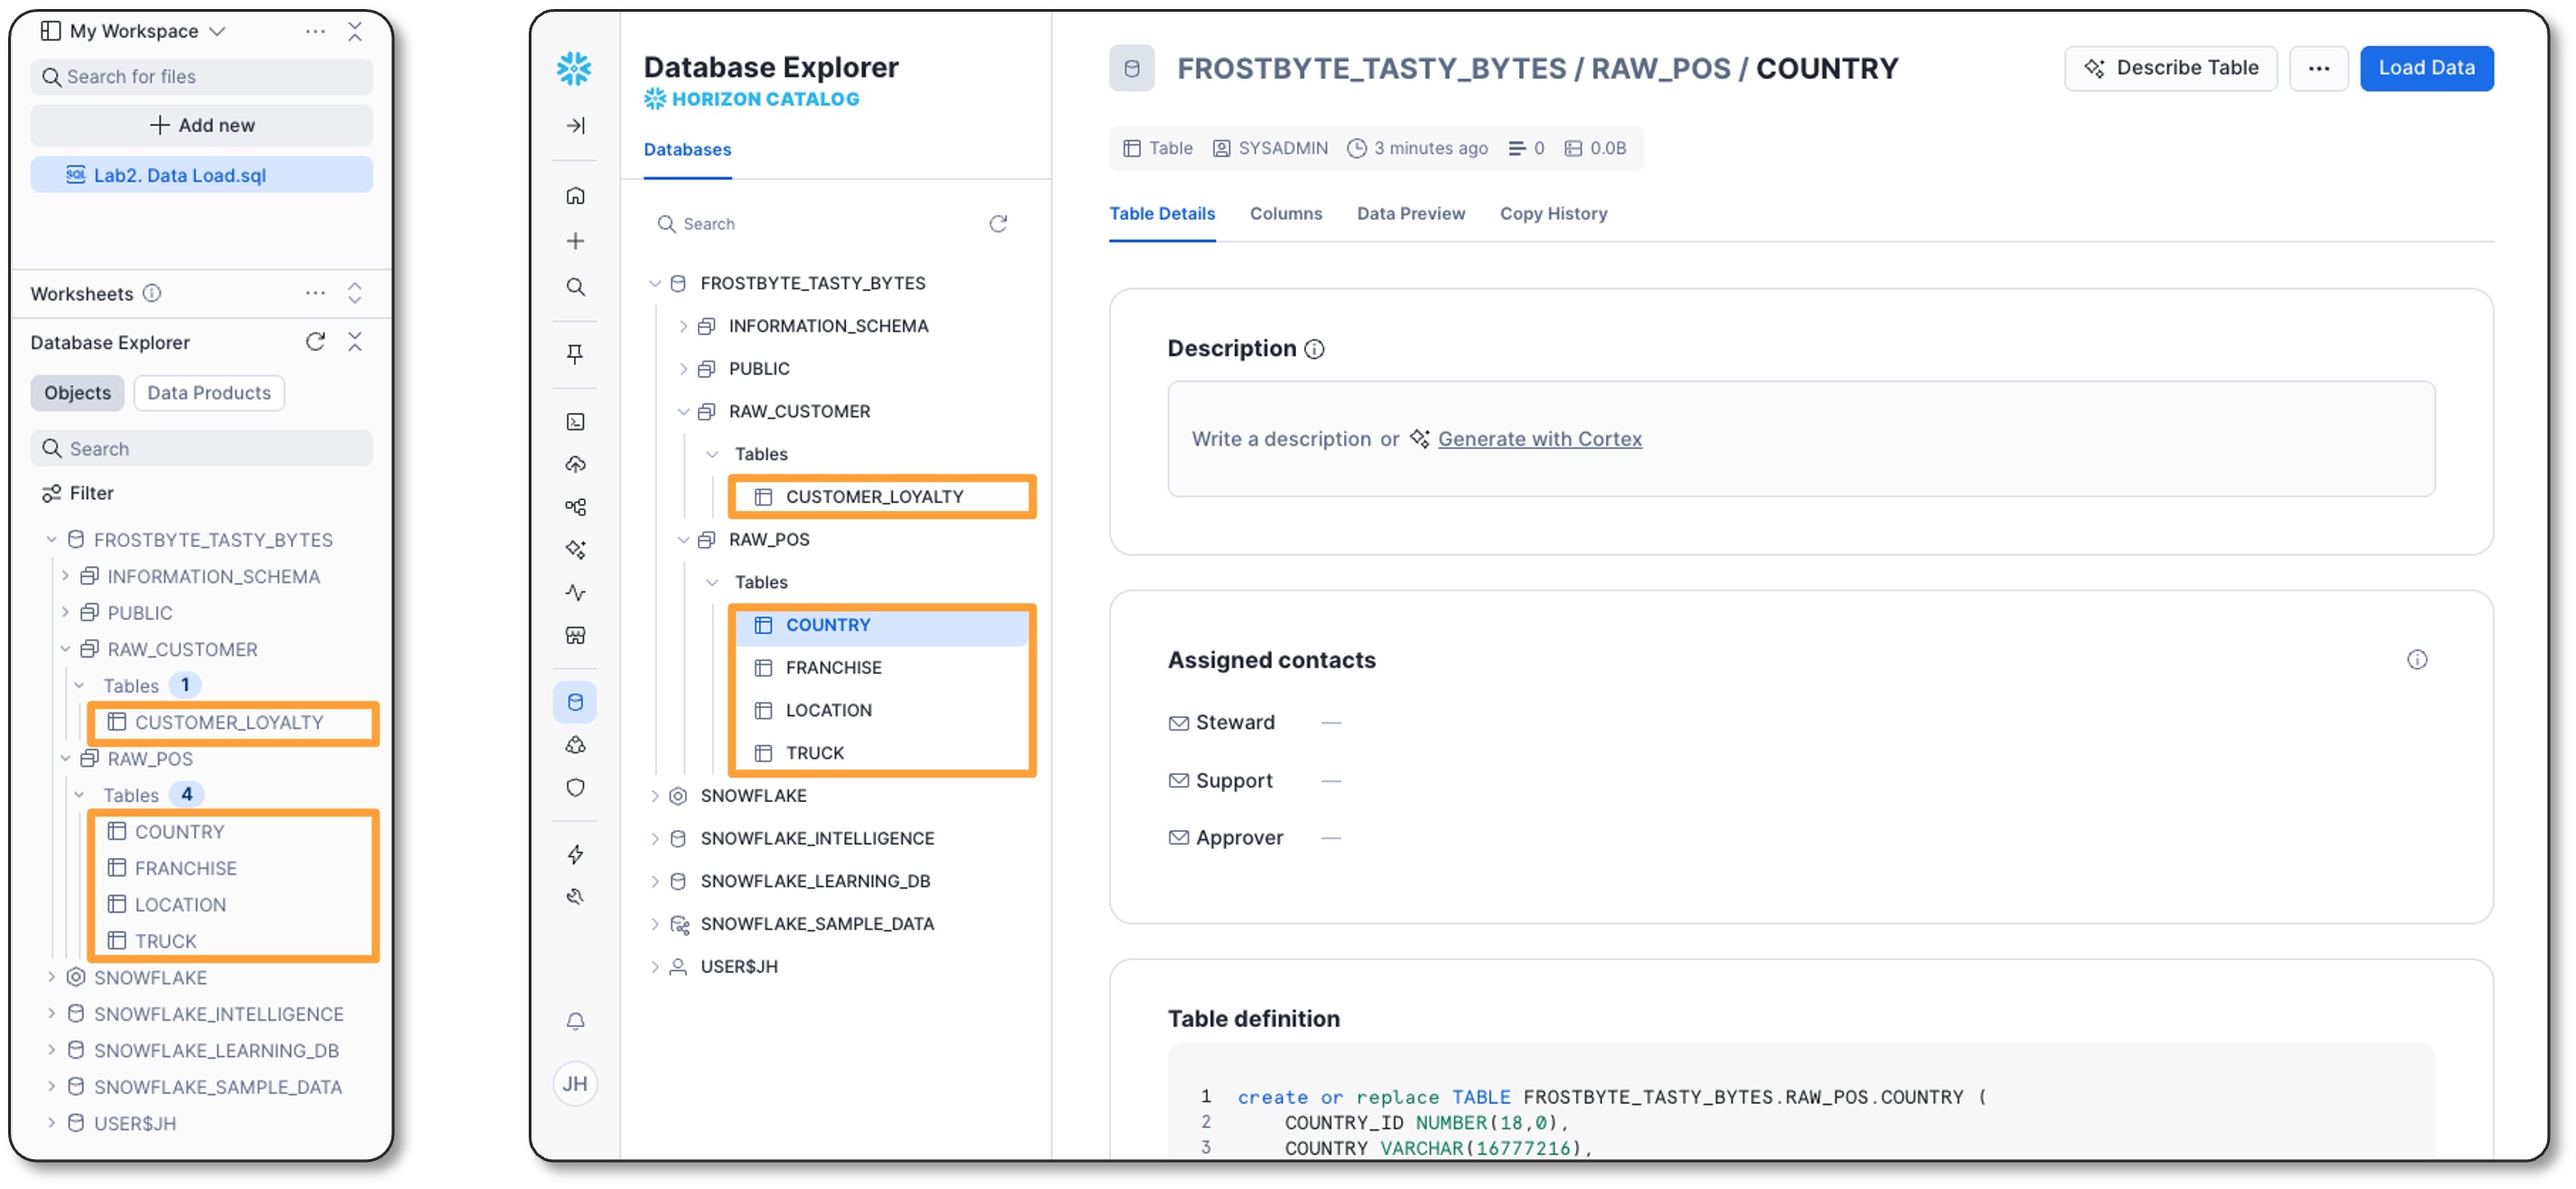Refresh the left Database Explorer panel
2576x1189 pixels.
(x=315, y=342)
